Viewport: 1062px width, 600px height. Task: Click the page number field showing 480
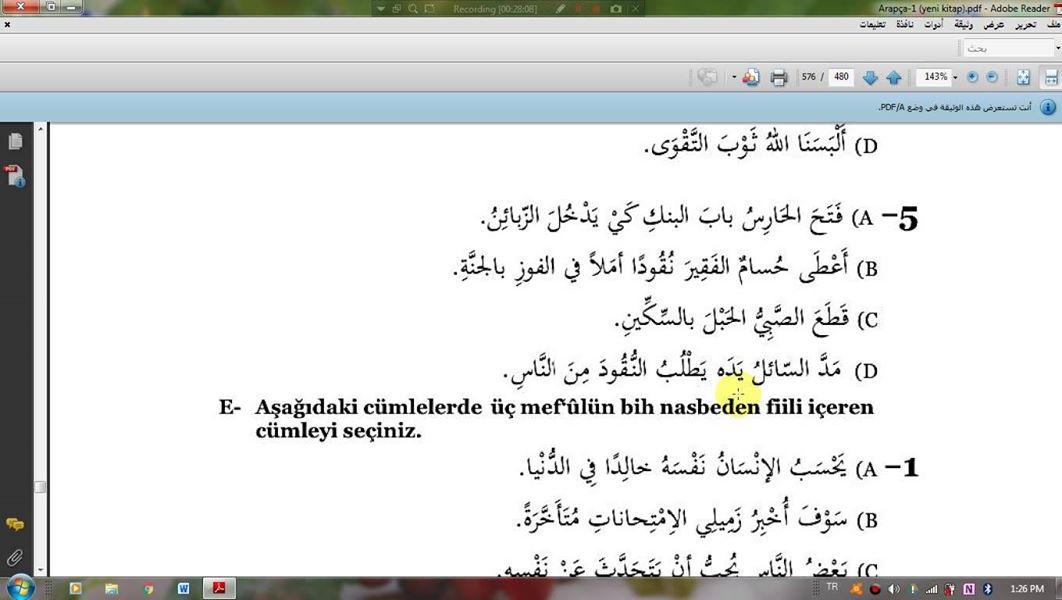(841, 77)
